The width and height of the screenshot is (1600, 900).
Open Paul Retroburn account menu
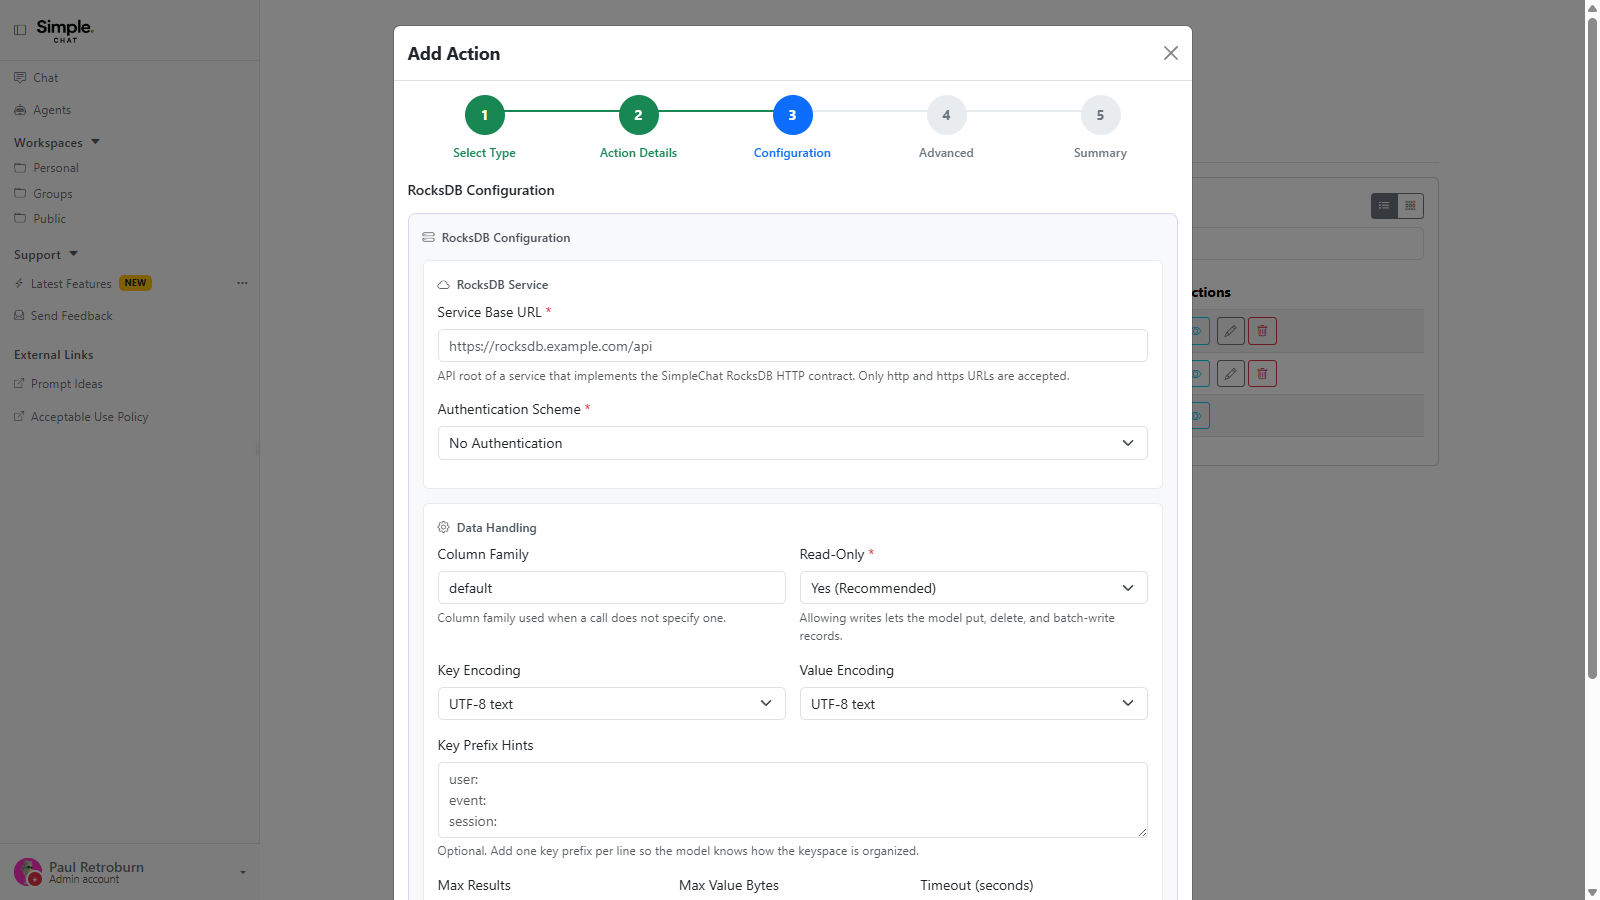[130, 872]
